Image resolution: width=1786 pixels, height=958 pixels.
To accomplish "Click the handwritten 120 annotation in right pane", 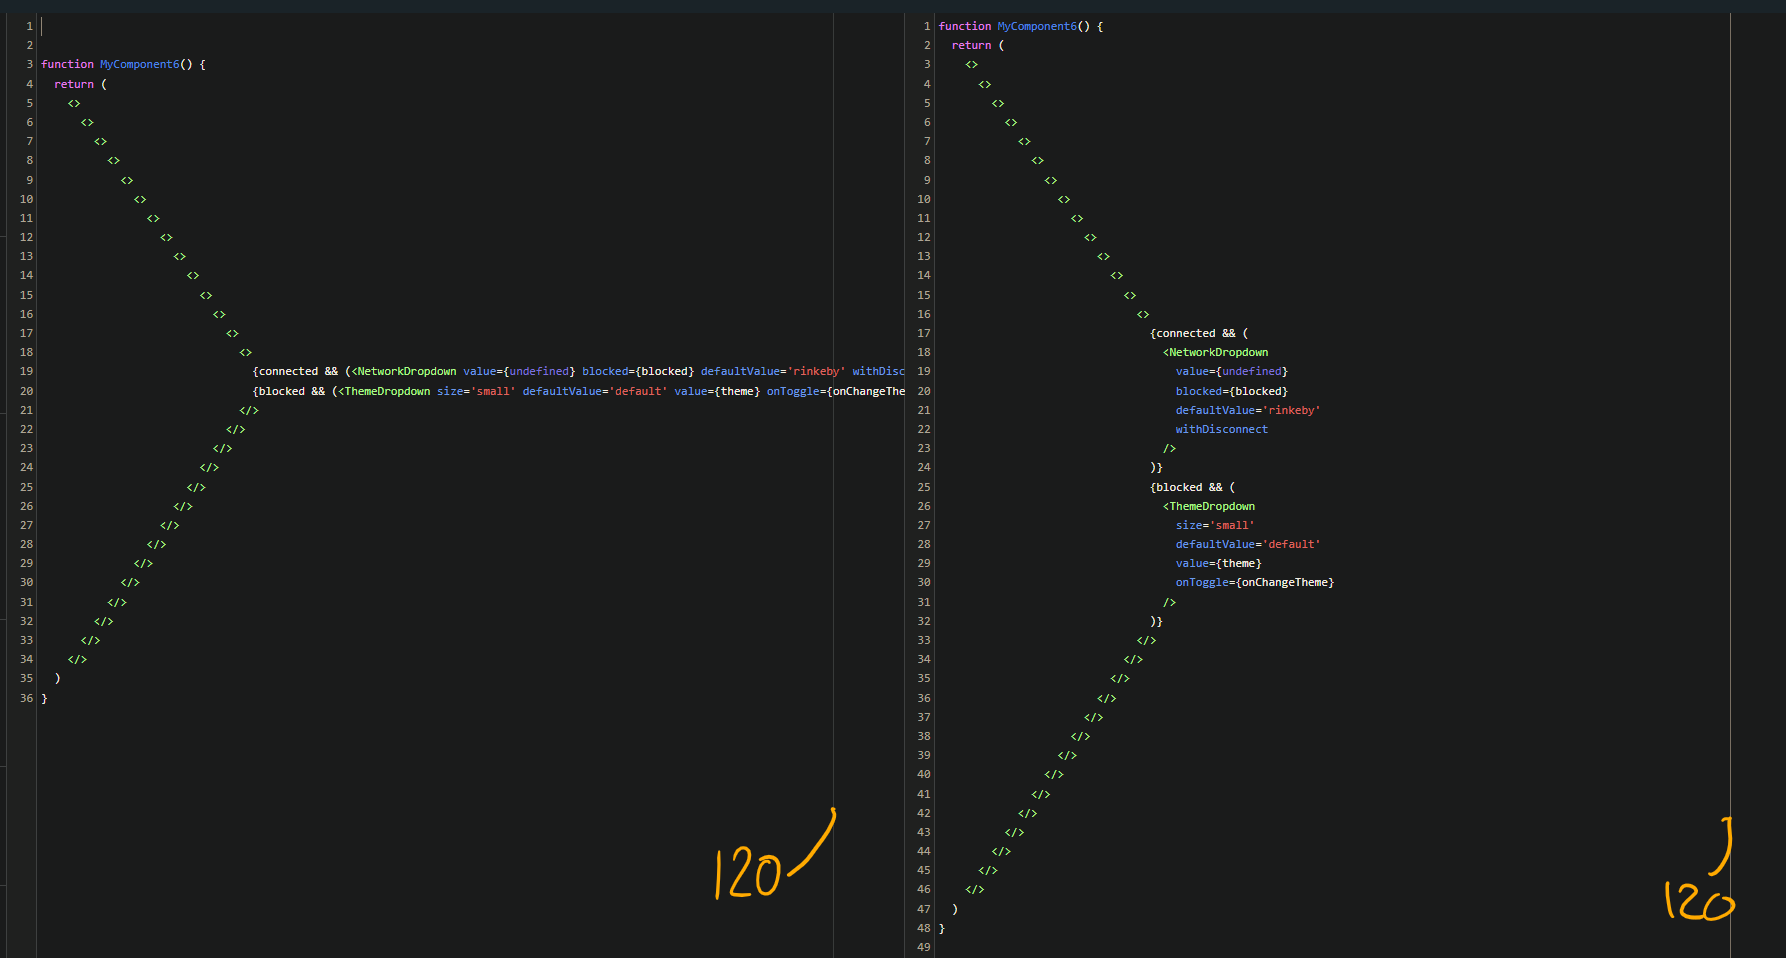I will click(1698, 898).
